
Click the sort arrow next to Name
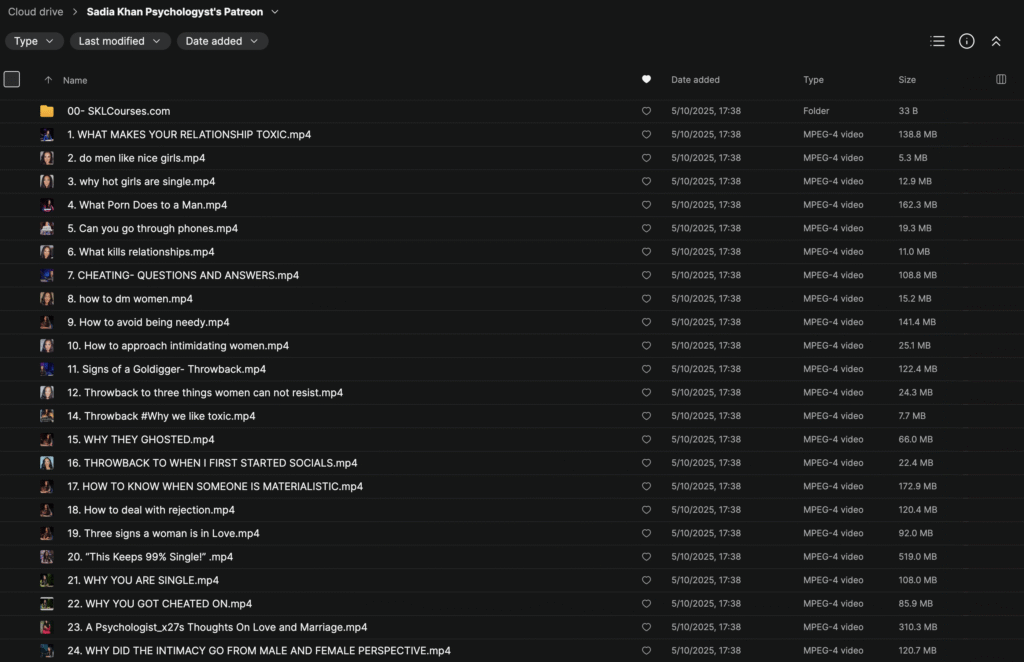[x=48, y=80]
